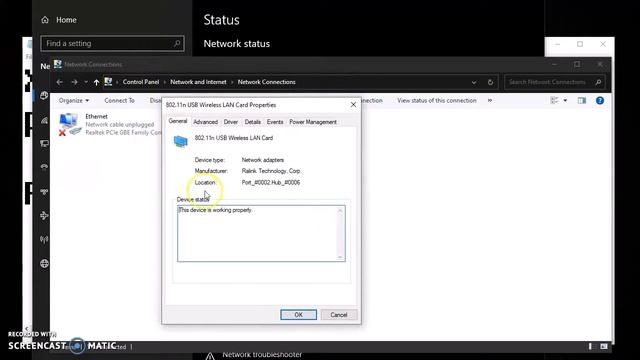Click the network adapter icon in dialog
Screen dimensions: 640x360
pyautogui.click(x=180, y=141)
